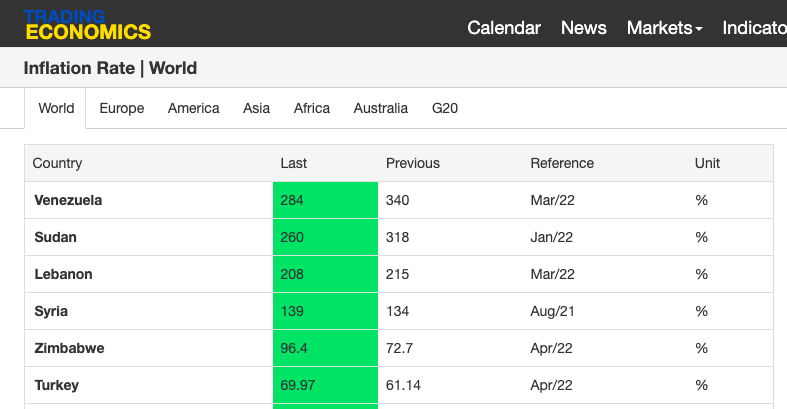Select the World tab
This screenshot has height=409, width=787.
click(56, 108)
